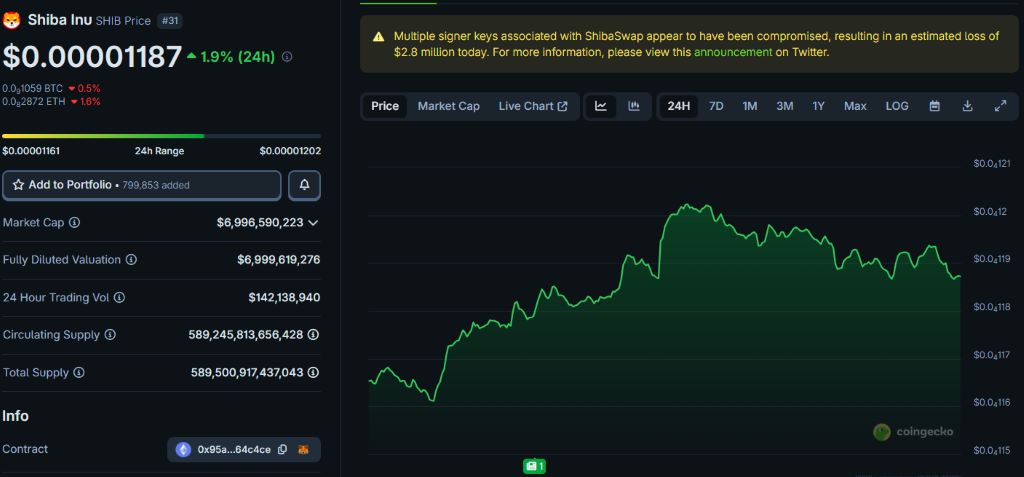Expand the chart to fullscreen
This screenshot has width=1024, height=477.
coord(1000,106)
